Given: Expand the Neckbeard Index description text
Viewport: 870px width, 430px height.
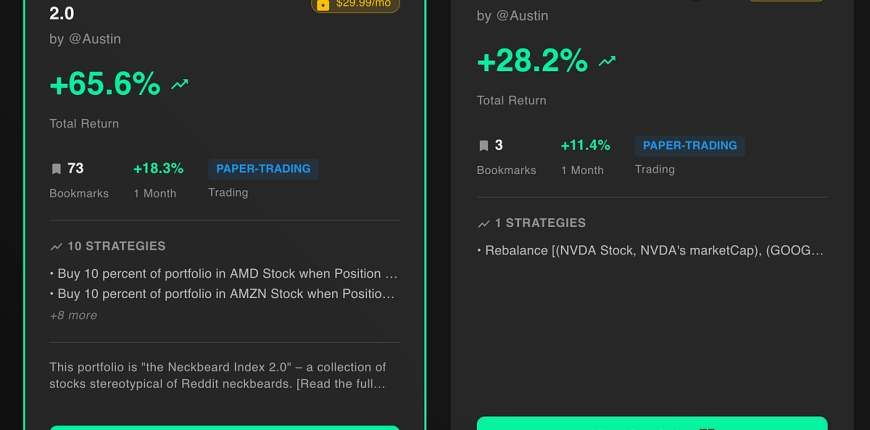Looking at the screenshot, I should (x=218, y=375).
